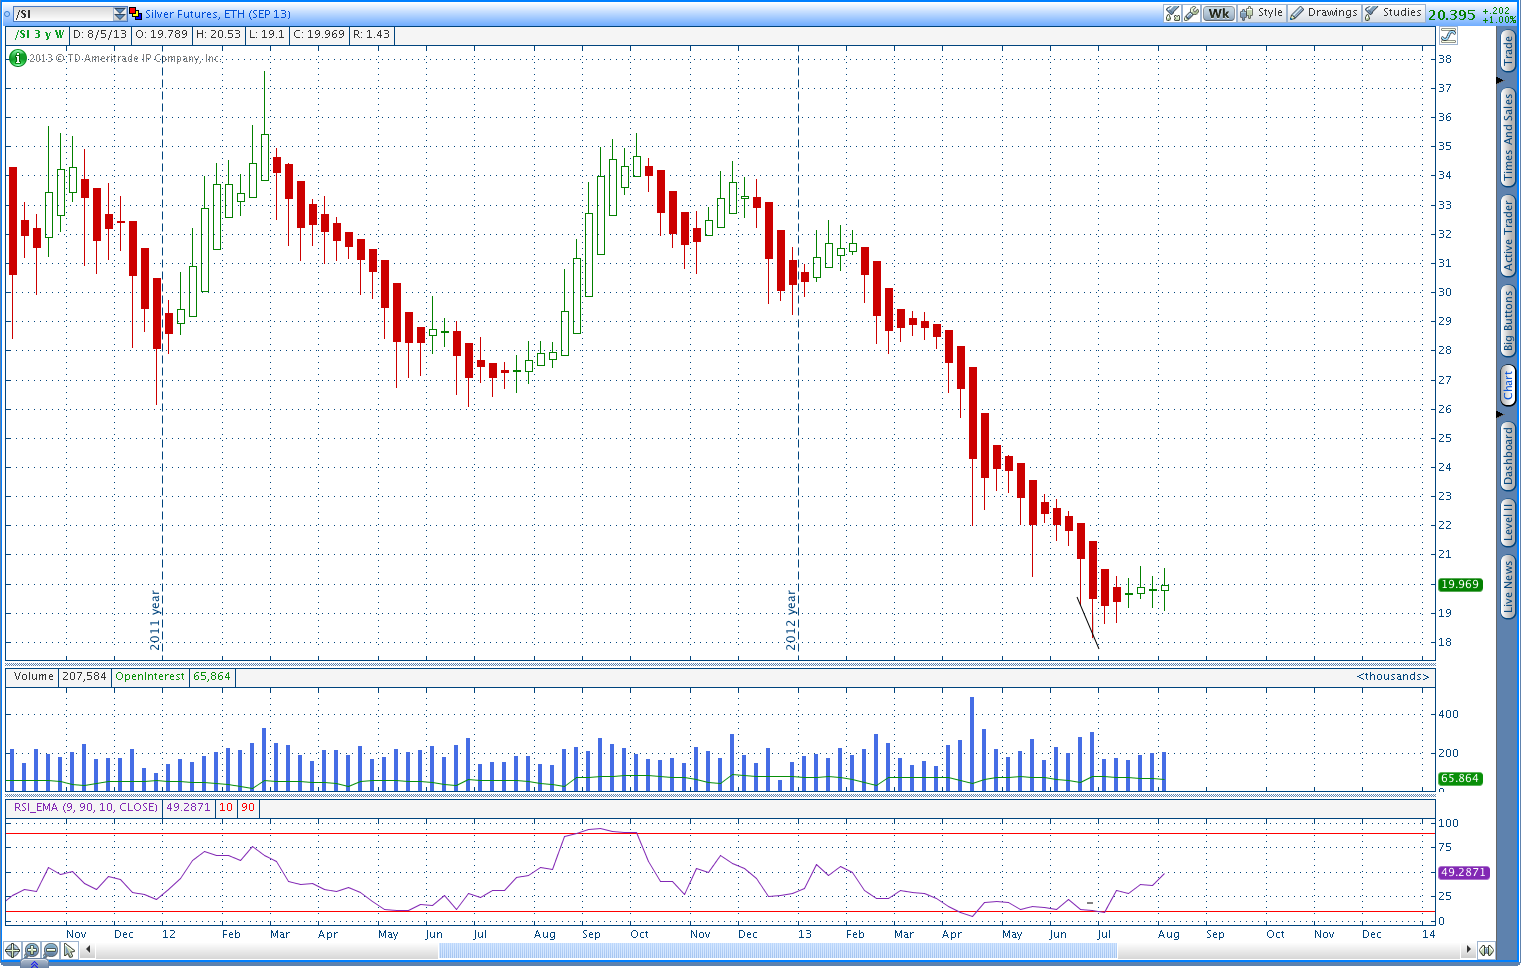This screenshot has width=1521, height=968.
Task: Click the /SI symbol input field
Action: tap(63, 14)
